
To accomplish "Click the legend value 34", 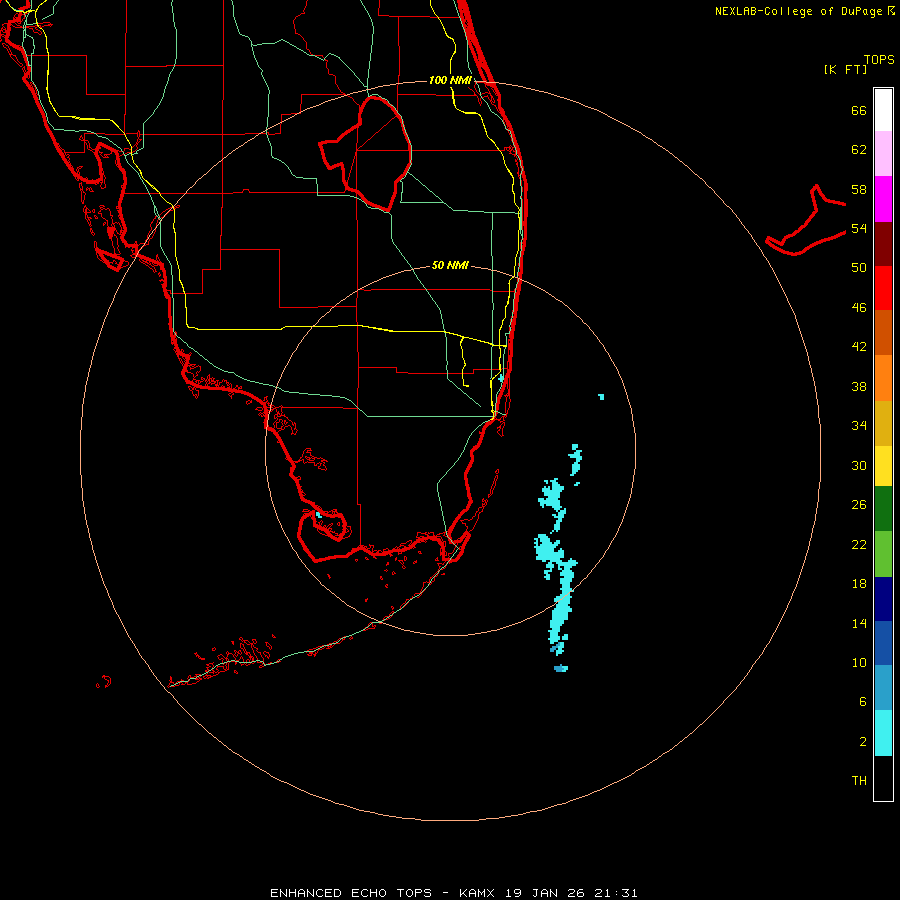I will tap(859, 426).
